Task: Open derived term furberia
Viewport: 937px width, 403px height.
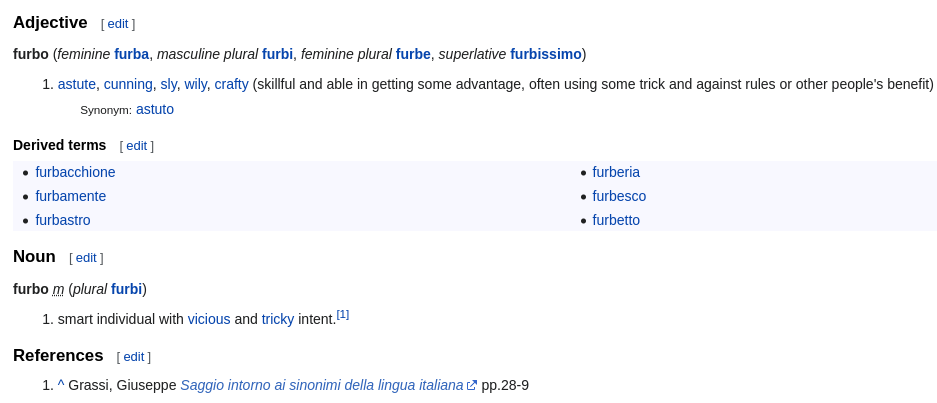Action: point(616,172)
